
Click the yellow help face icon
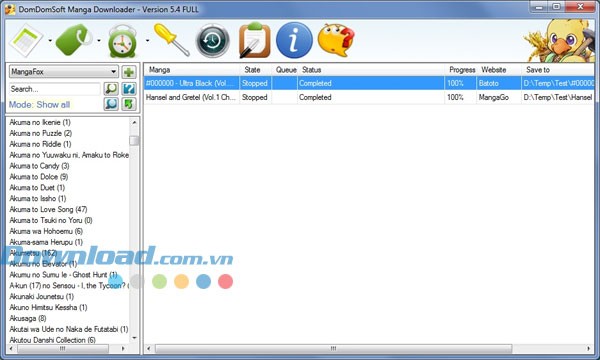(336, 40)
